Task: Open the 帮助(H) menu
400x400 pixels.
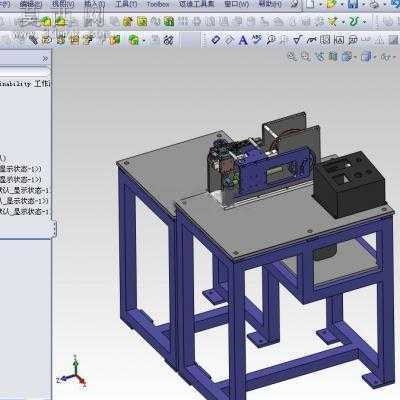Action: click(270, 4)
